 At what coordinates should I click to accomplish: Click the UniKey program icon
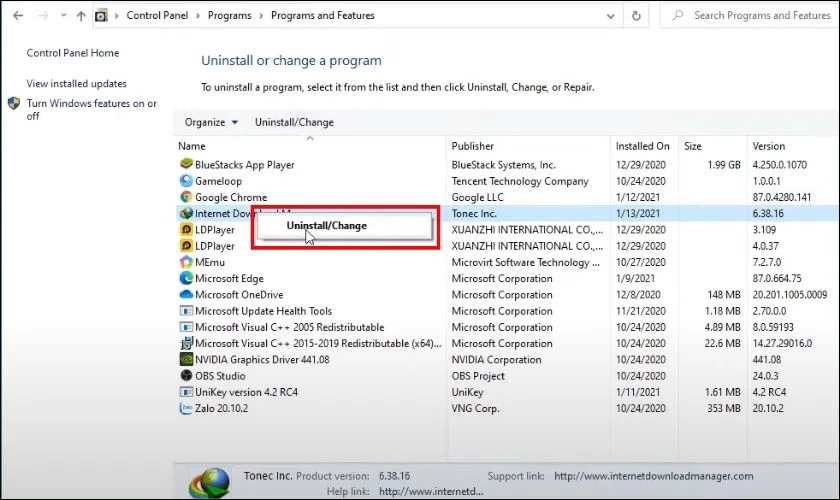(x=186, y=392)
